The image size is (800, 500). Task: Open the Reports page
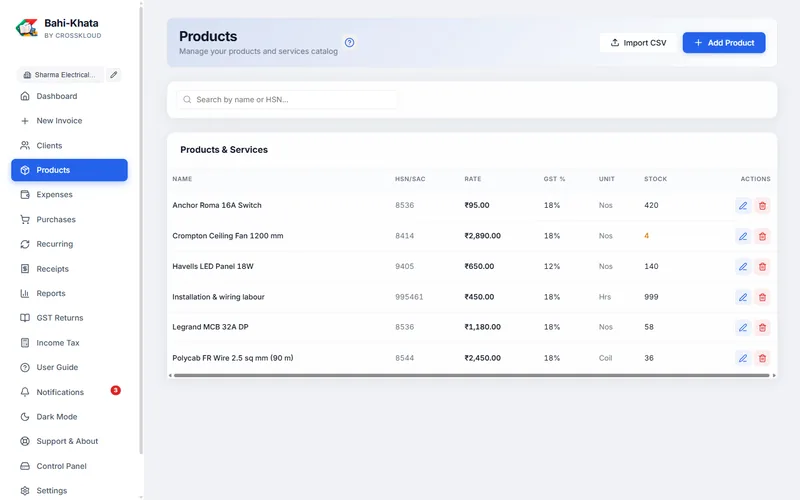click(x=69, y=293)
